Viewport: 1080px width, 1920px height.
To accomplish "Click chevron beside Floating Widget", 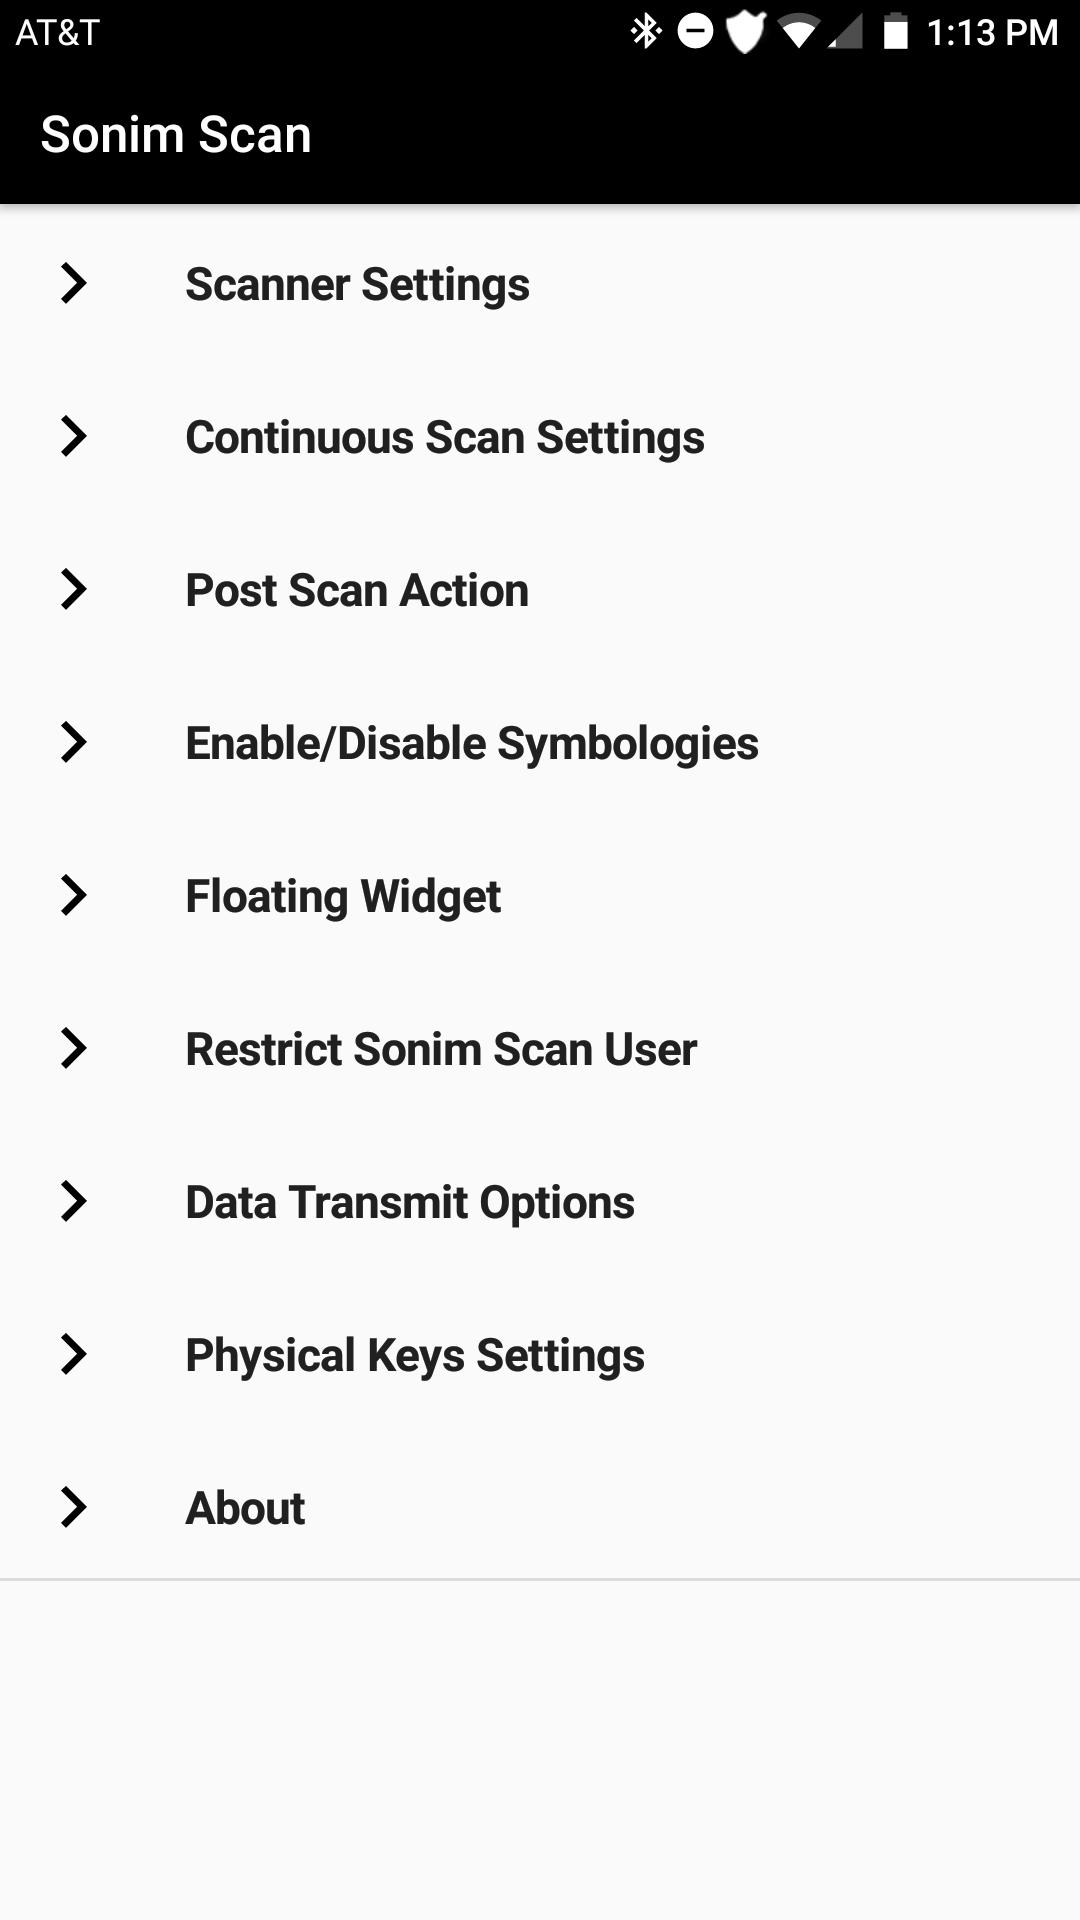I will pos(73,896).
